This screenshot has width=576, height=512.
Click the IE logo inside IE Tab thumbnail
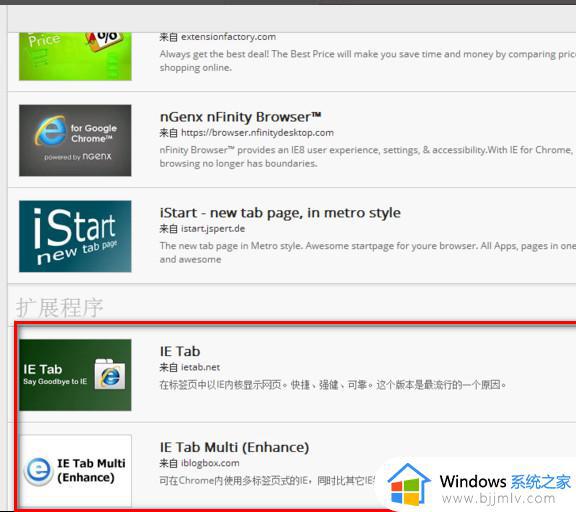110,374
